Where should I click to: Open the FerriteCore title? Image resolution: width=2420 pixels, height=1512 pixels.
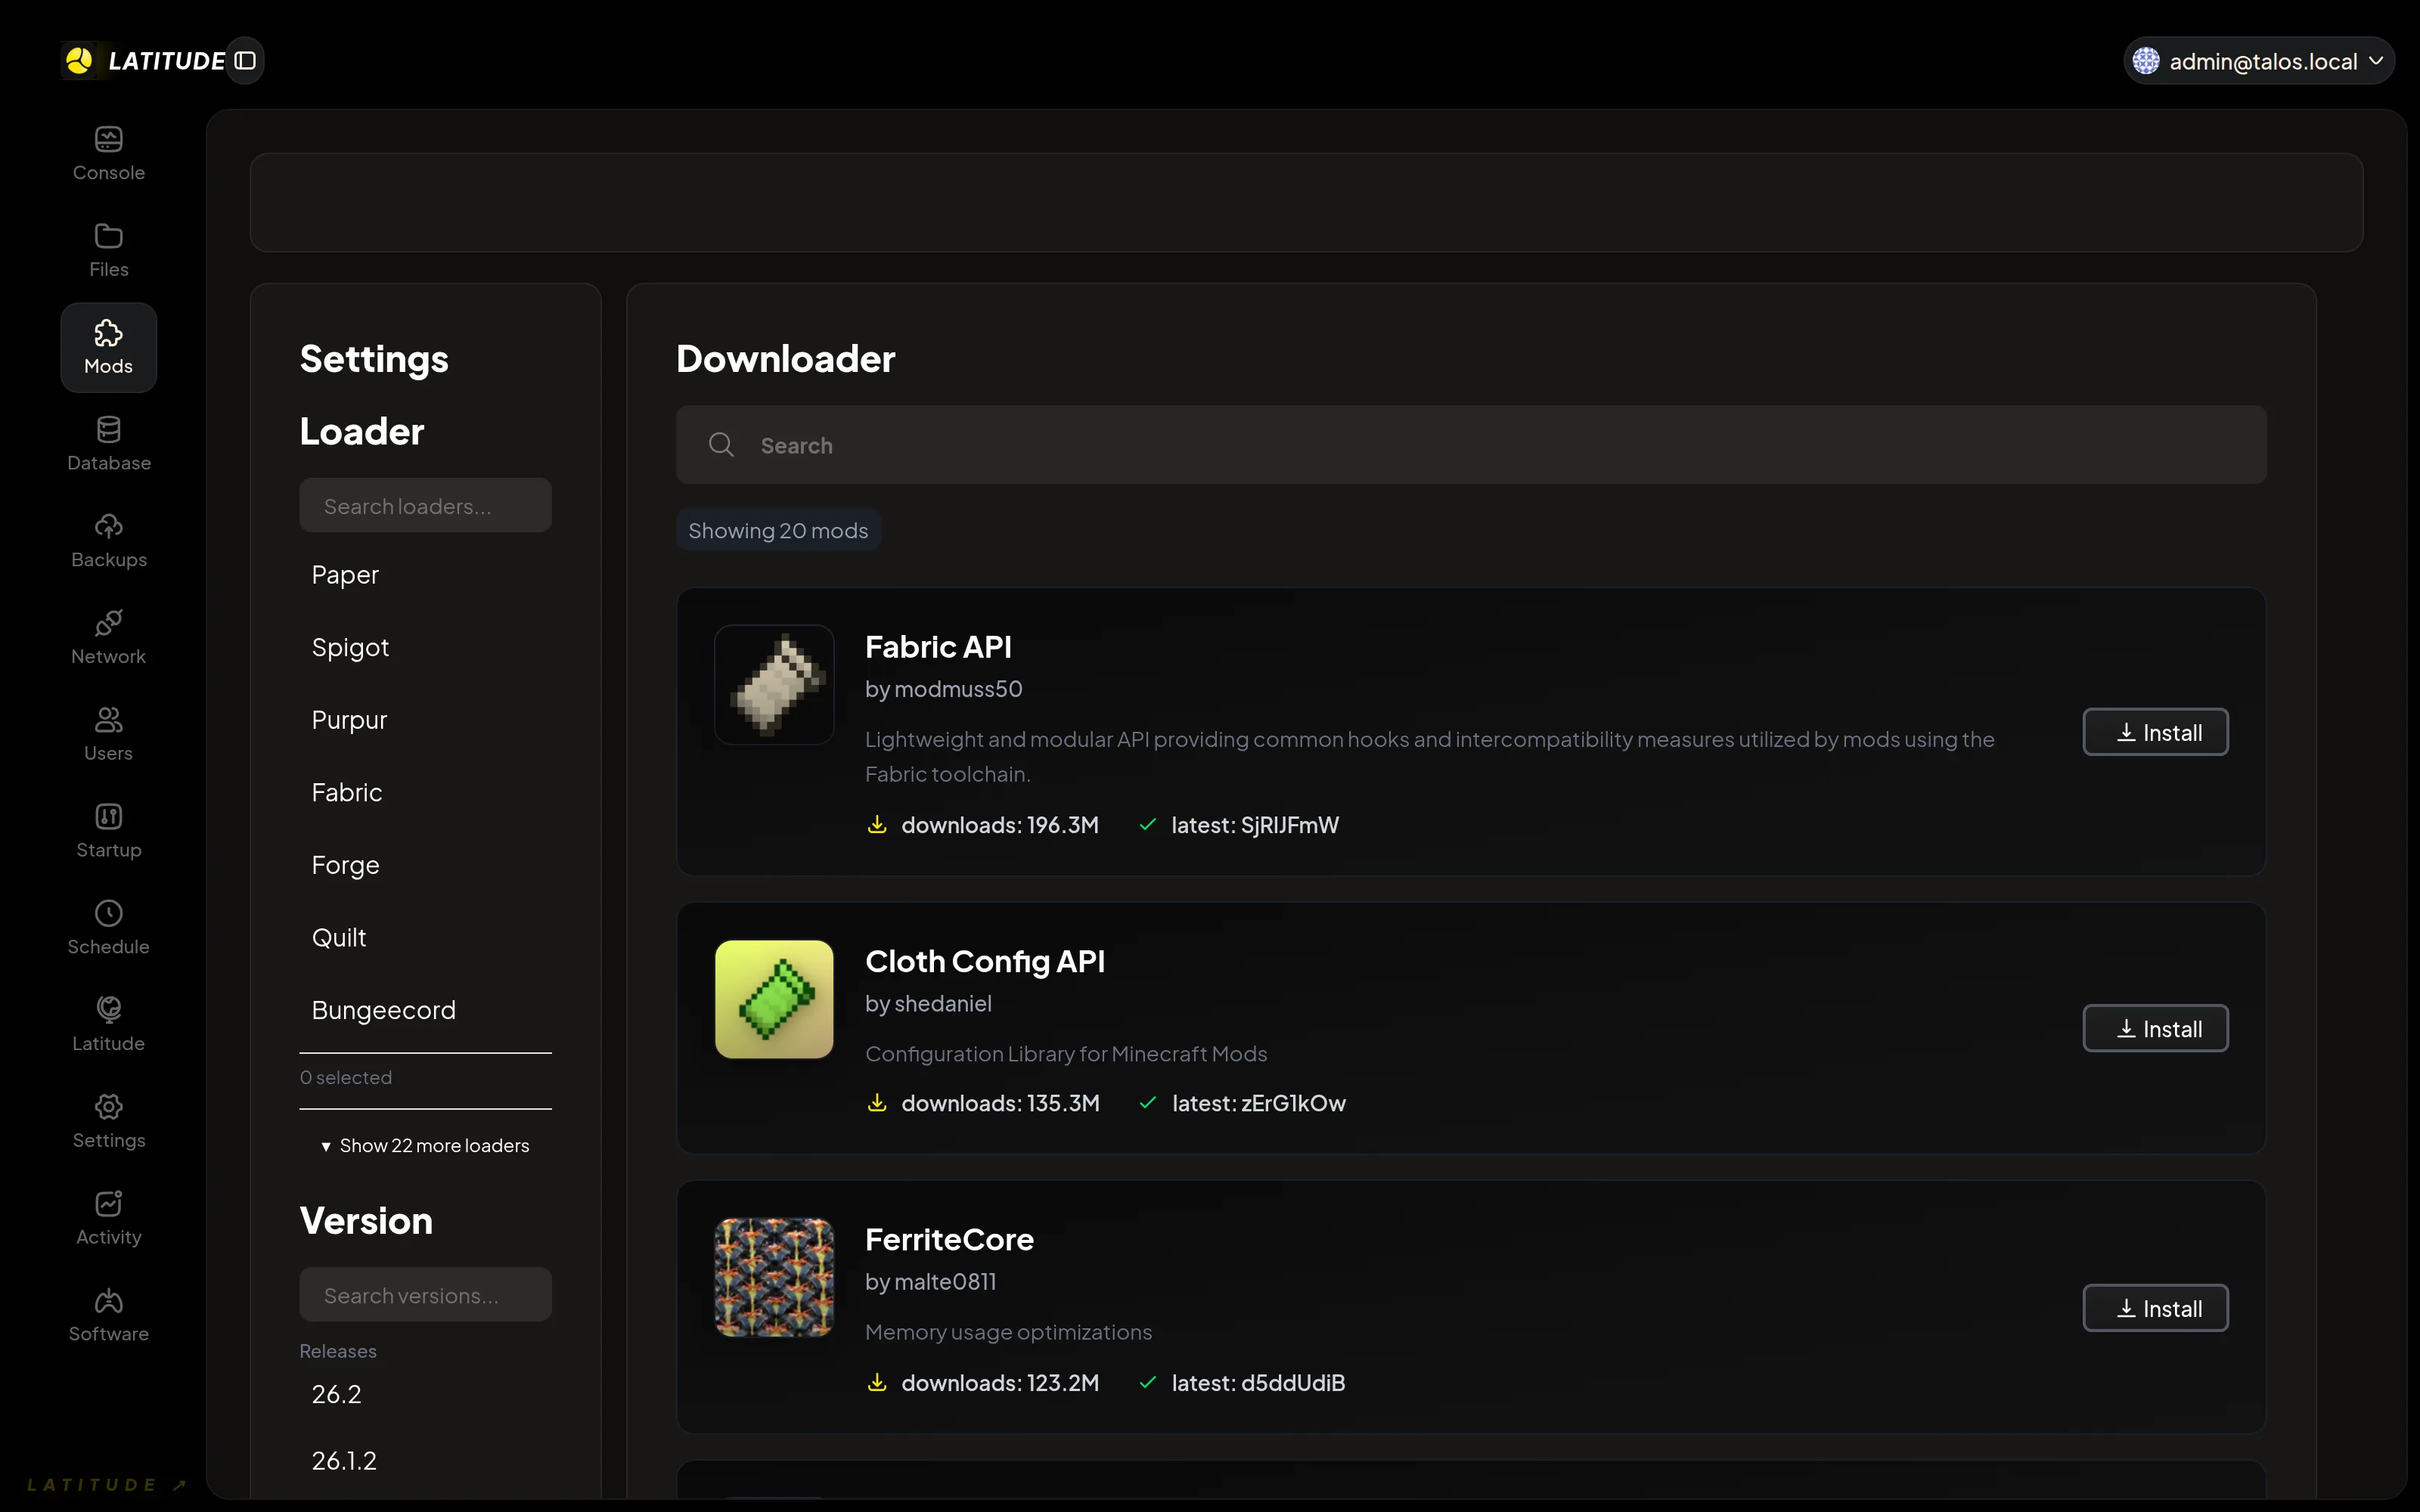[x=949, y=1240]
